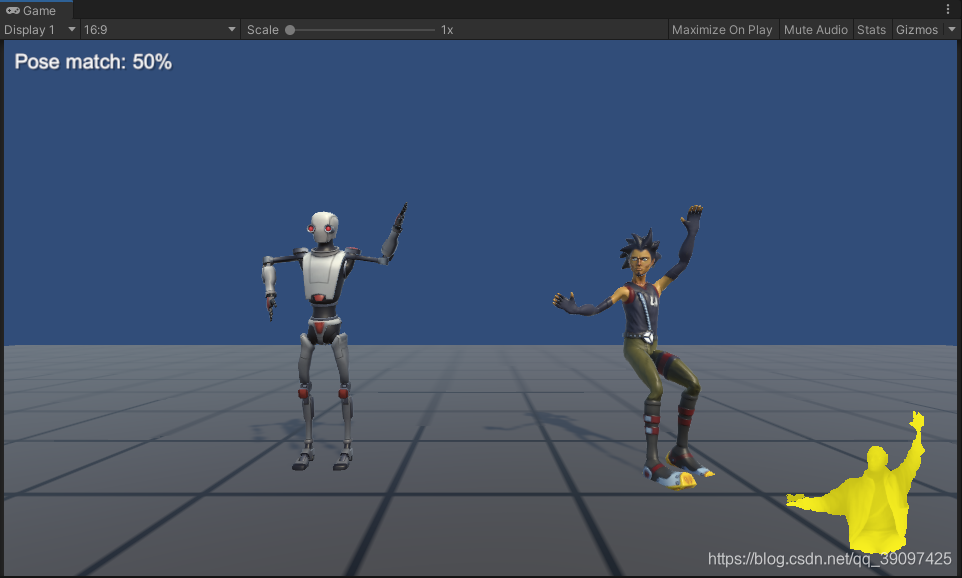Open the CSDN blog watermark link
The width and height of the screenshot is (962, 578).
point(828,558)
